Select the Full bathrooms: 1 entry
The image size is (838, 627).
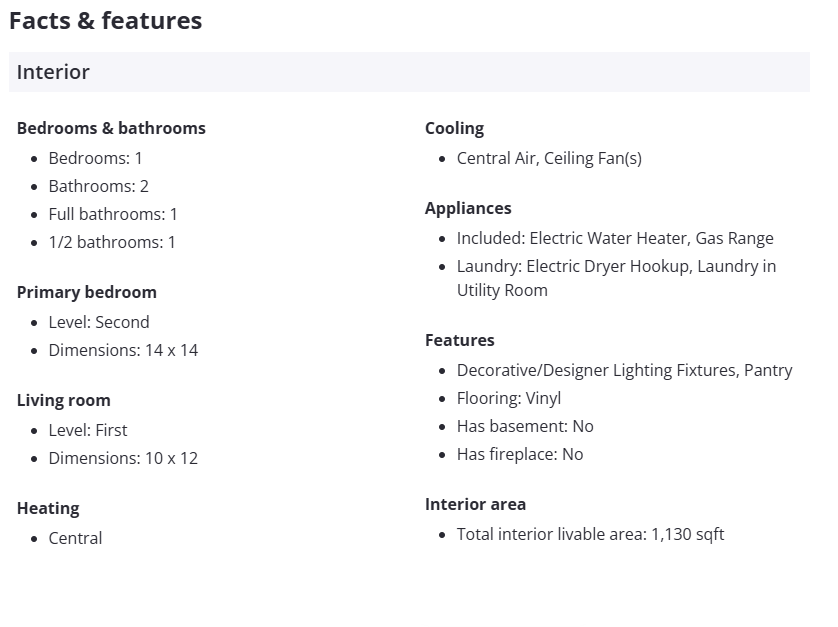(x=113, y=214)
